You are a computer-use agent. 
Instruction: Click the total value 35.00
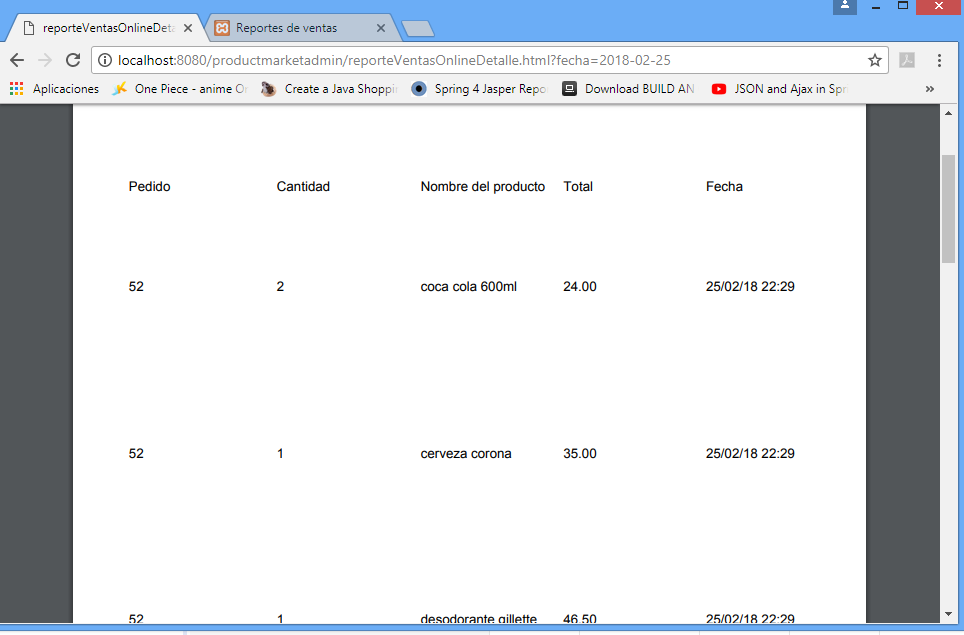(x=580, y=454)
